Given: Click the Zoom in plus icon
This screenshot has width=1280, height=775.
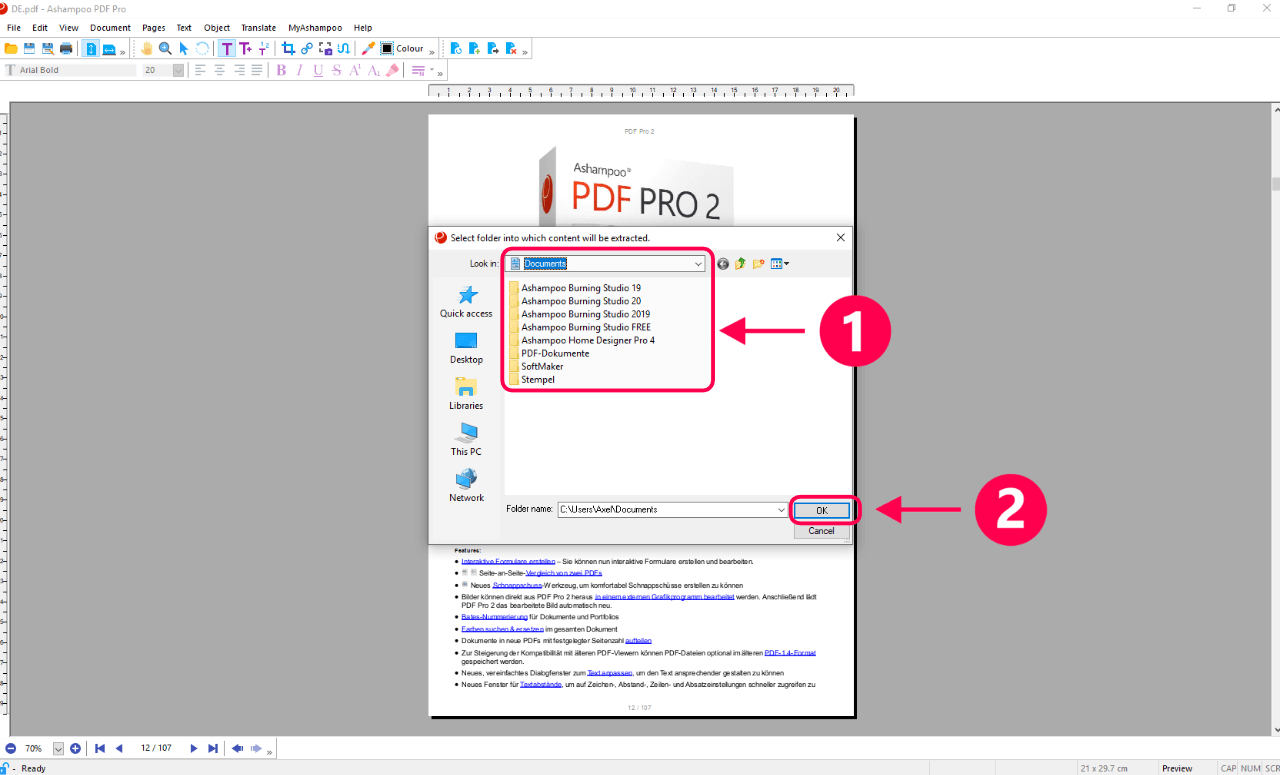Looking at the screenshot, I should point(75,748).
